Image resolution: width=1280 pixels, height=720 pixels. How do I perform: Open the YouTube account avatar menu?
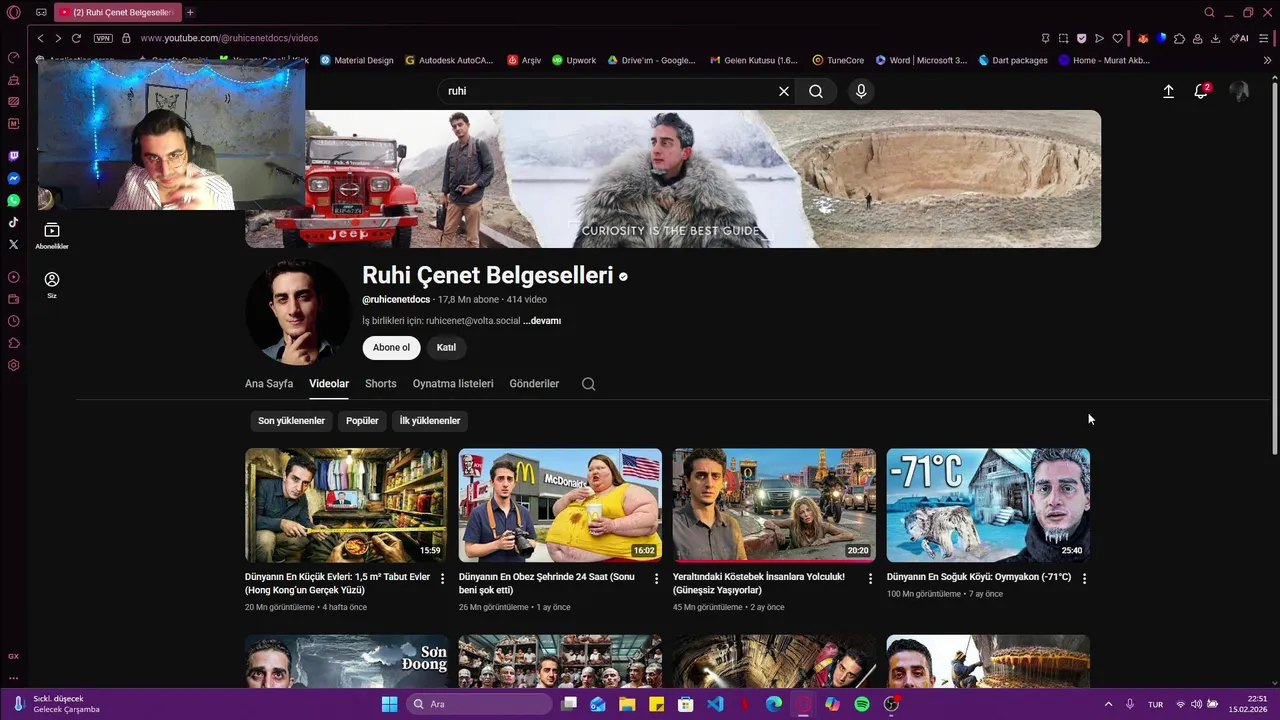(x=1239, y=91)
